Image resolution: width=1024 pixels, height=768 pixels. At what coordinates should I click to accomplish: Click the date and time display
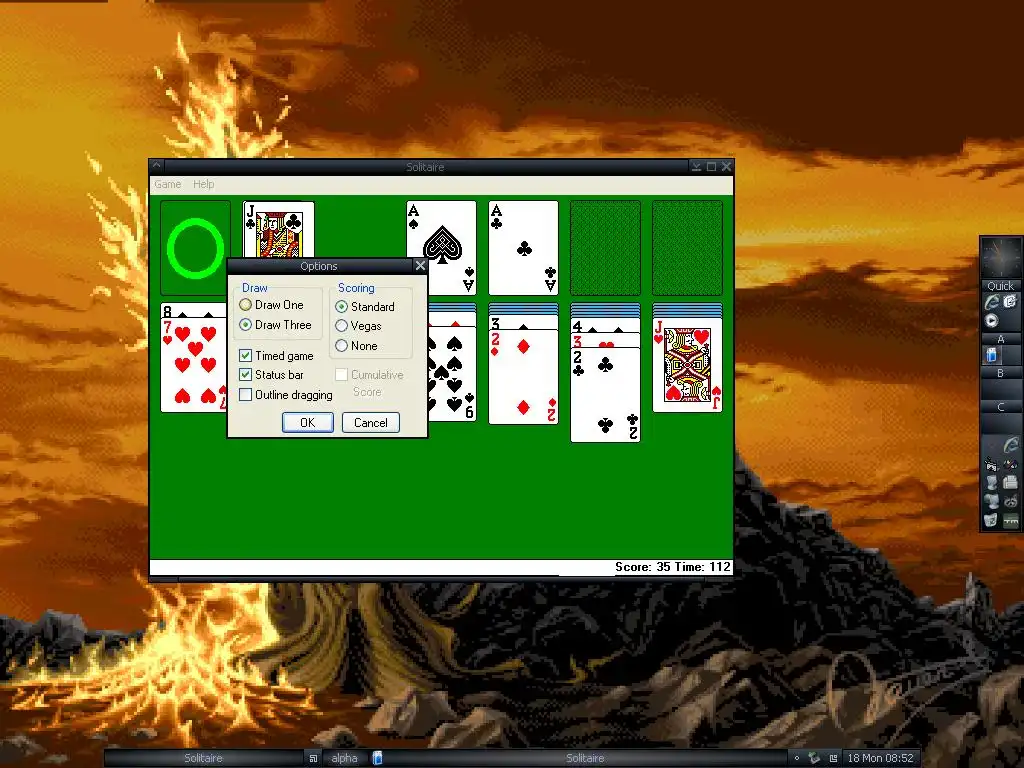click(x=880, y=758)
